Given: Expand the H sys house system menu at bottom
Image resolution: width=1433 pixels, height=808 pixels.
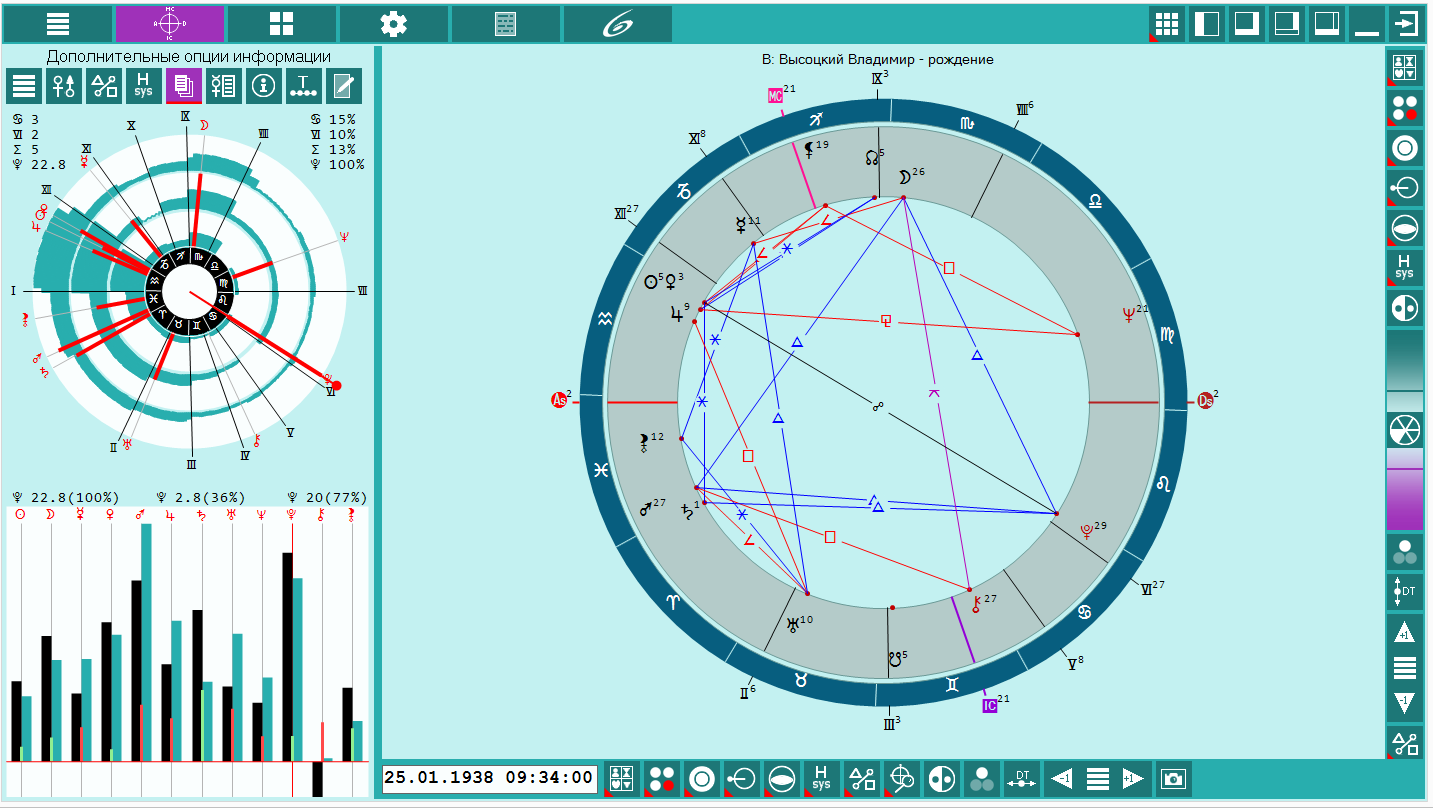Looking at the screenshot, I should pos(821,778).
